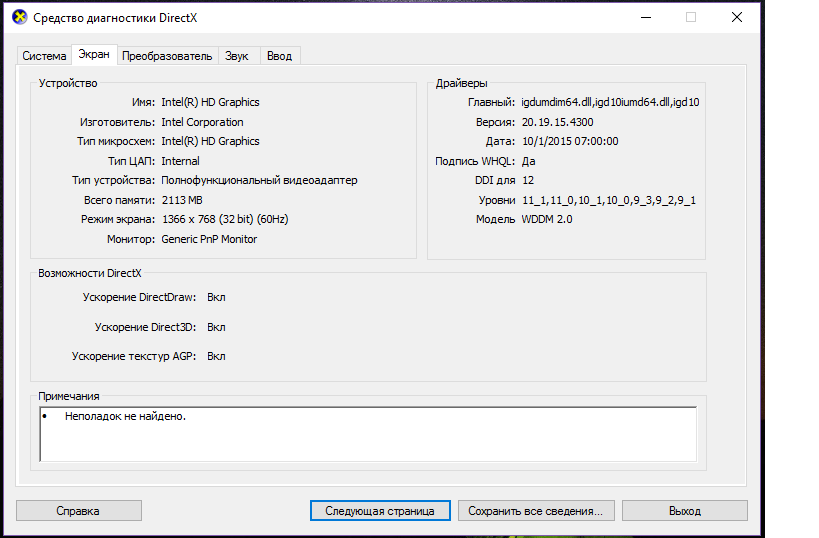This screenshot has height=538, width=819.
Task: Click the Вкл value beside Direct3D
Action: tap(216, 328)
